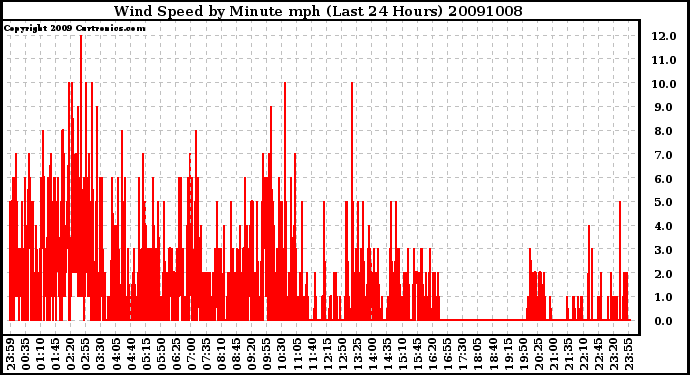Click the 12.0 y-axis label
This screenshot has height=375, width=690.
[664, 36]
